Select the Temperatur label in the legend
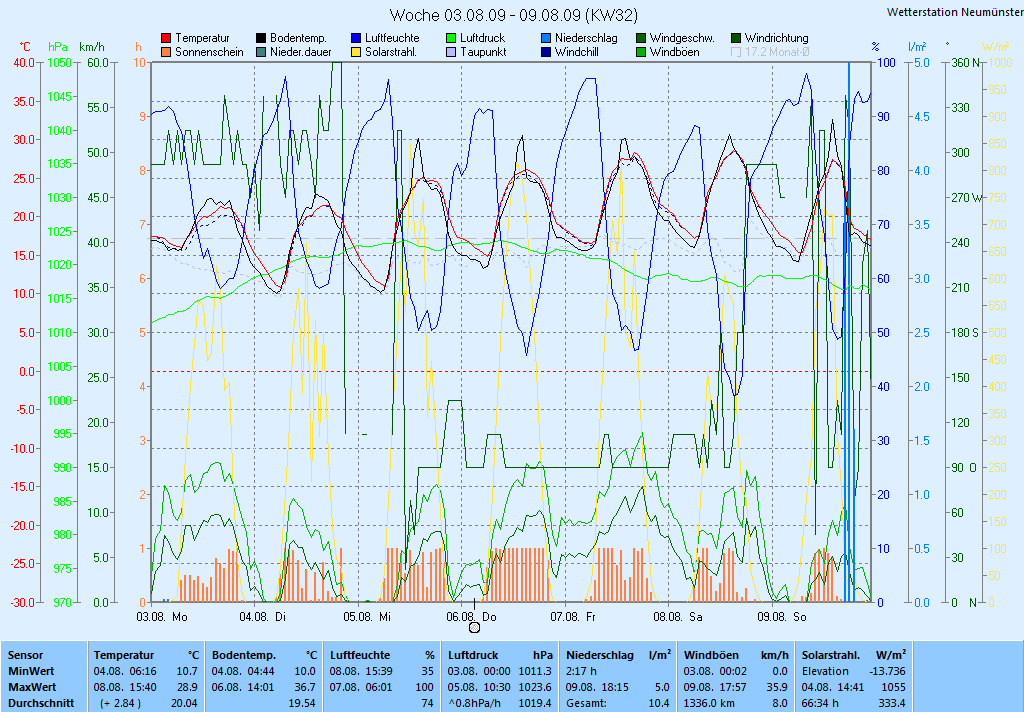Viewport: 1024px width, 712px height. (x=202, y=39)
